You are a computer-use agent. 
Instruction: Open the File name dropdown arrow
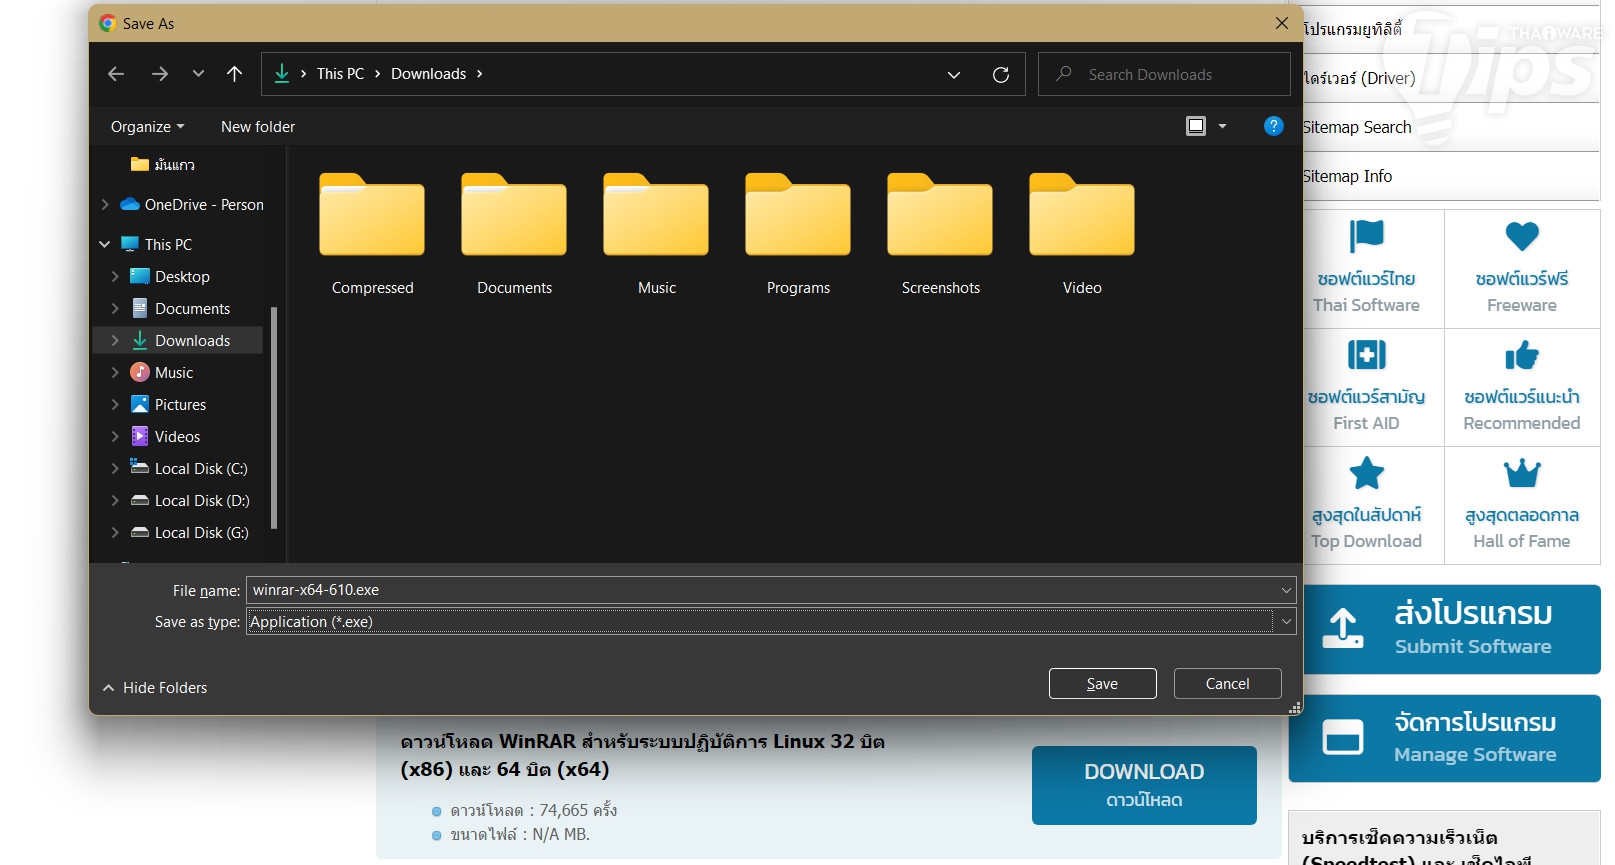tap(1286, 590)
